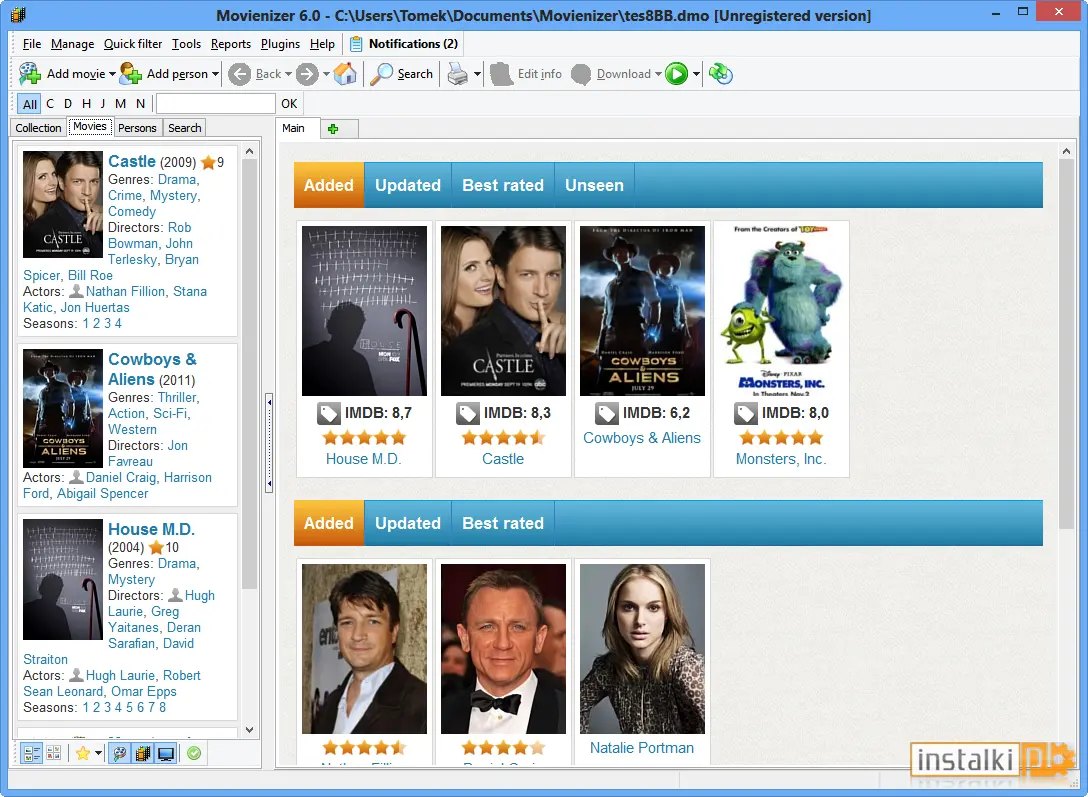Click the Edit info icon
Viewport: 1088px width, 797px height.
(x=501, y=74)
